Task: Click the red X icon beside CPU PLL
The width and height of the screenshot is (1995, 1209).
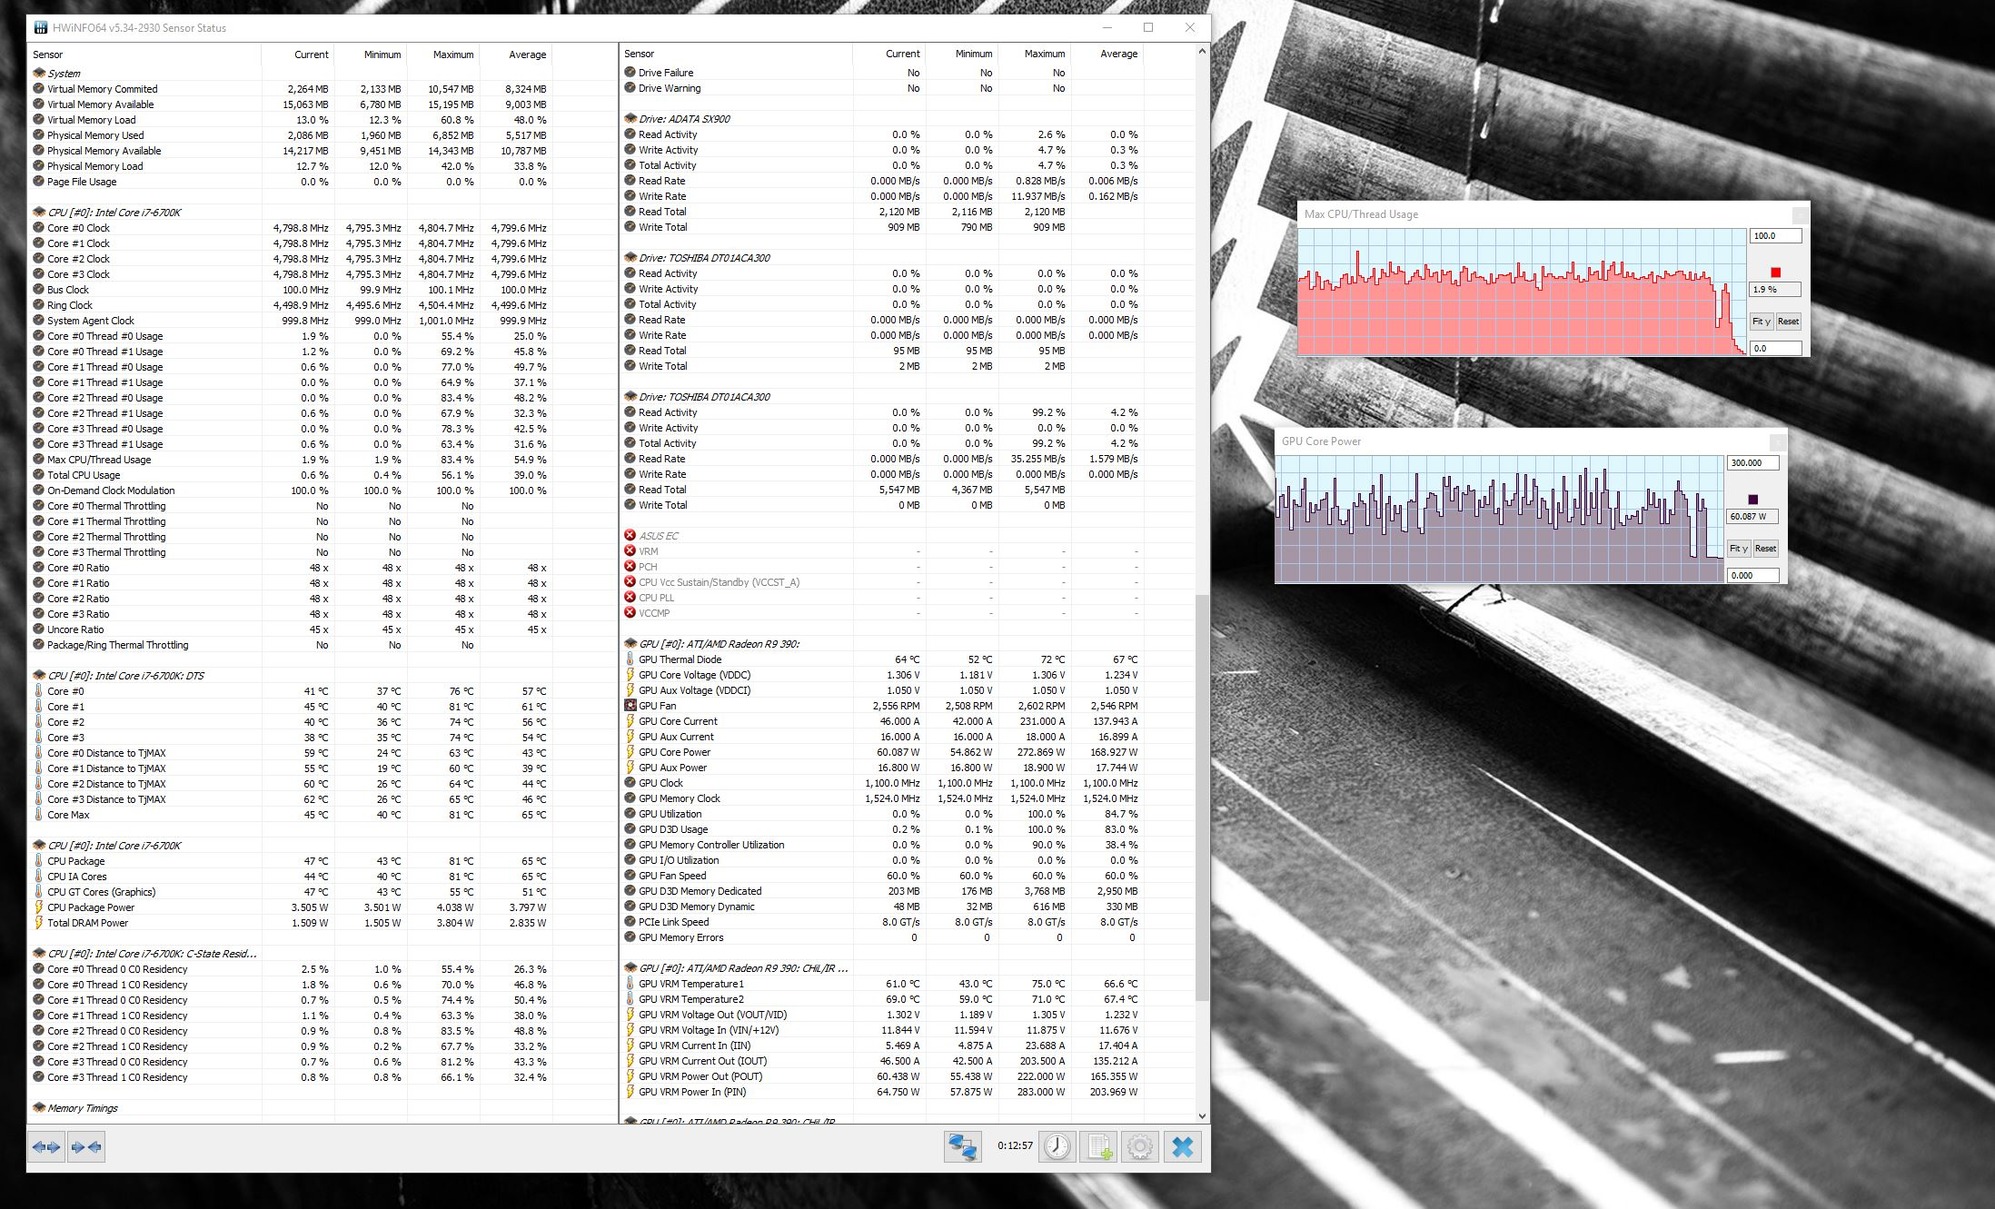Action: point(630,598)
